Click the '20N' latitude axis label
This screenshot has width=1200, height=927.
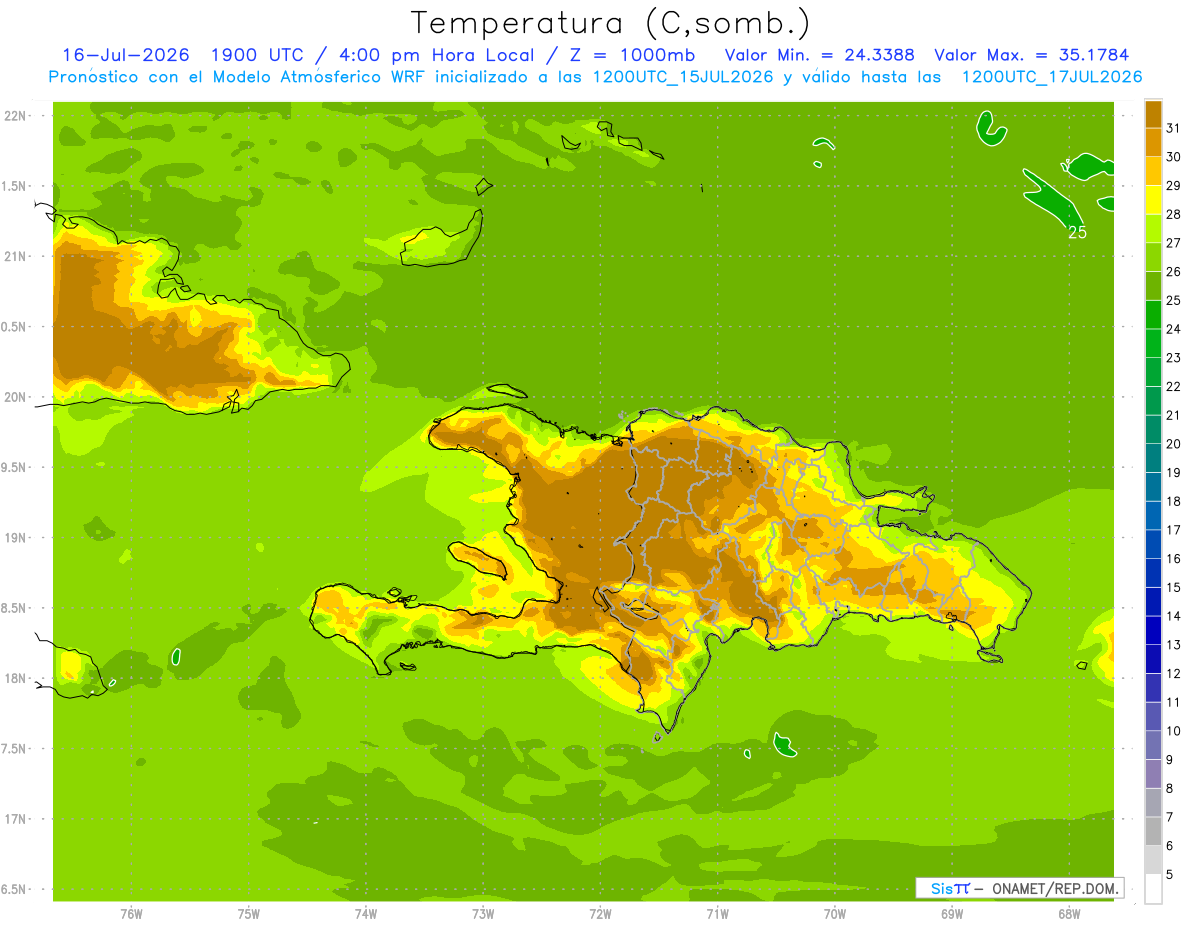tap(16, 398)
